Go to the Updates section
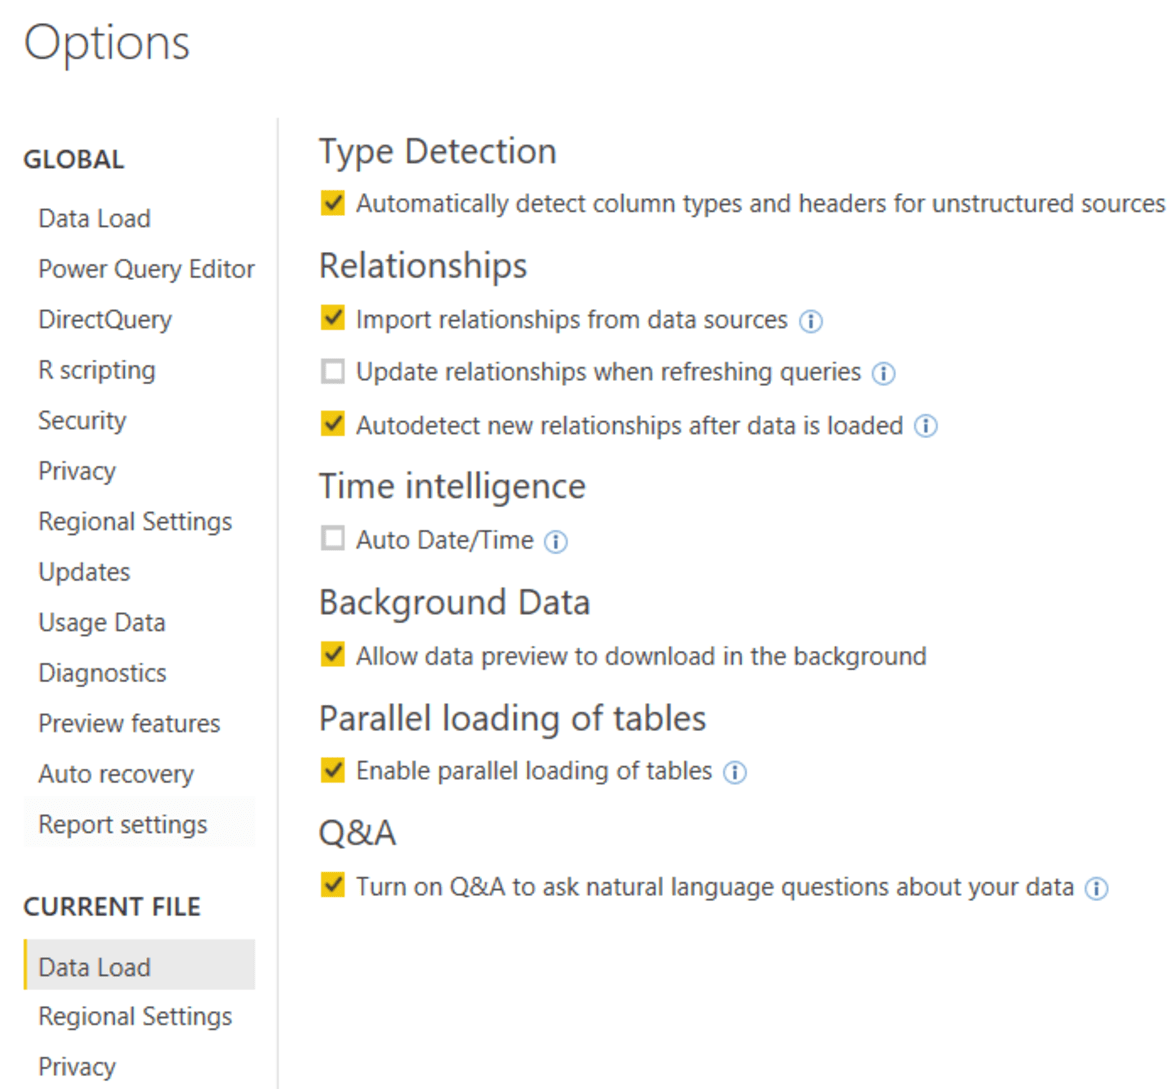The image size is (1176, 1089). coord(83,572)
